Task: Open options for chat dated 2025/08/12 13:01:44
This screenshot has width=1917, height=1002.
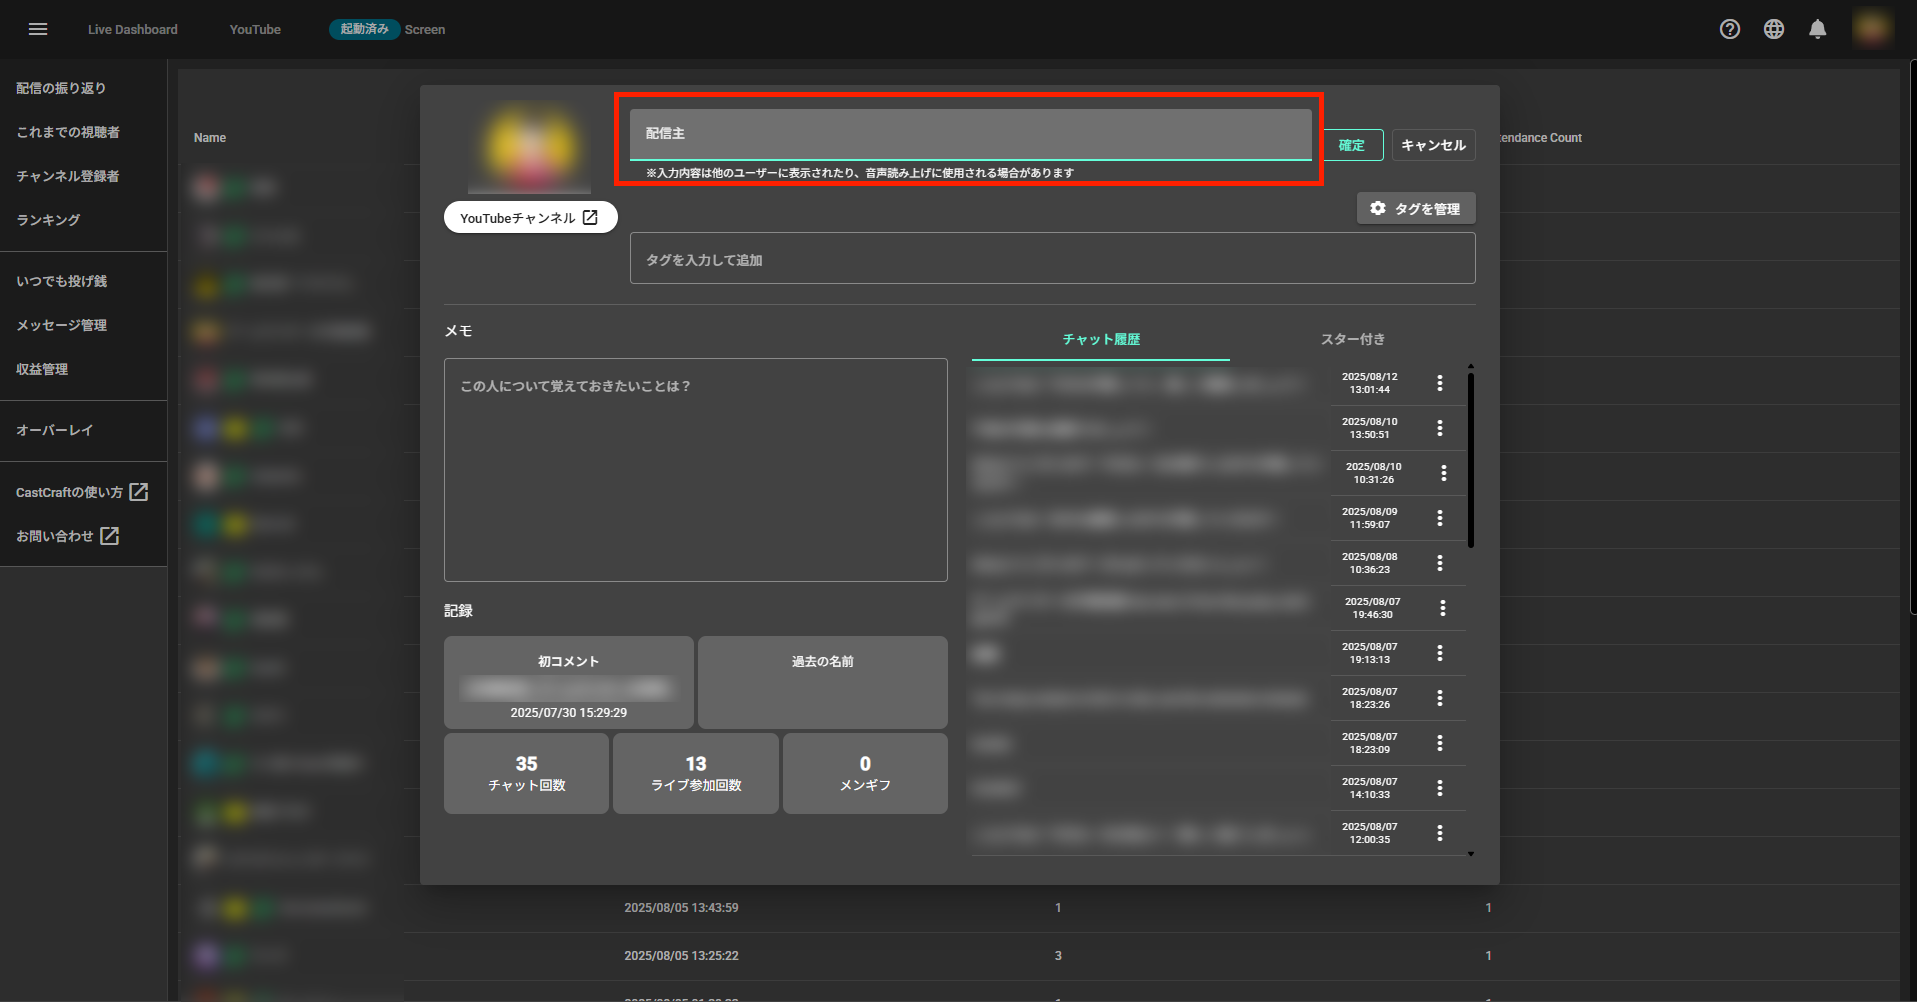Action: coord(1440,383)
